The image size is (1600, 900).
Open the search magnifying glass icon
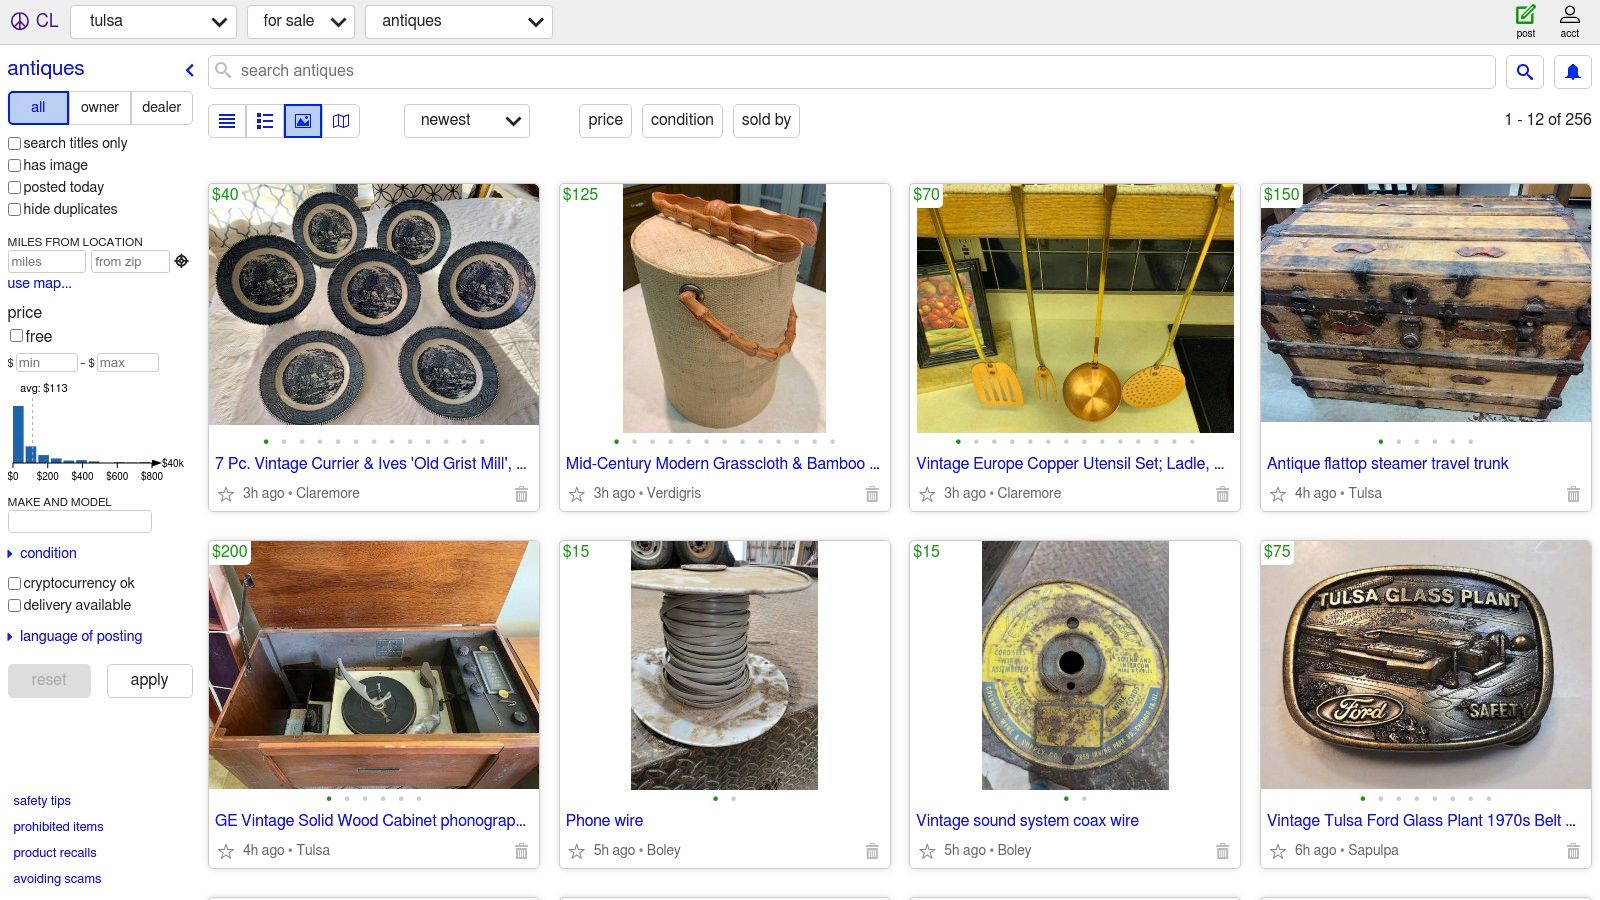pos(1524,71)
